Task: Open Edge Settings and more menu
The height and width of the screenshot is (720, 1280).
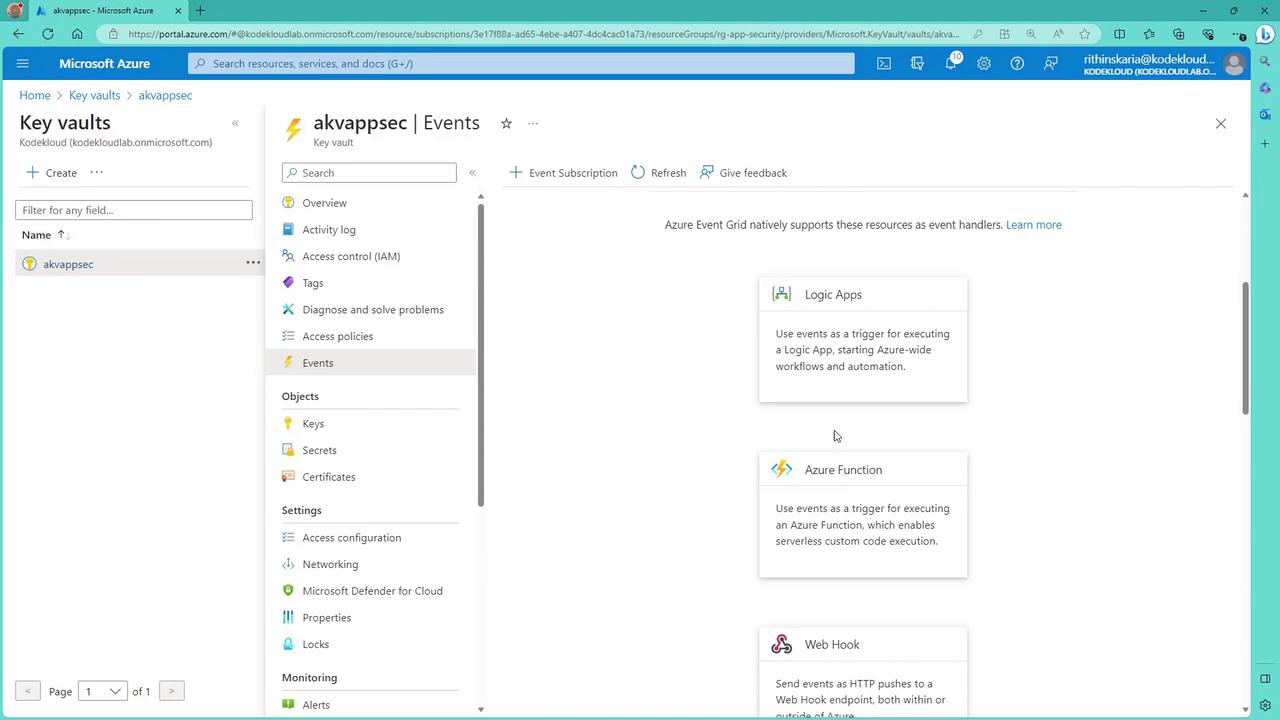Action: point(1238,34)
